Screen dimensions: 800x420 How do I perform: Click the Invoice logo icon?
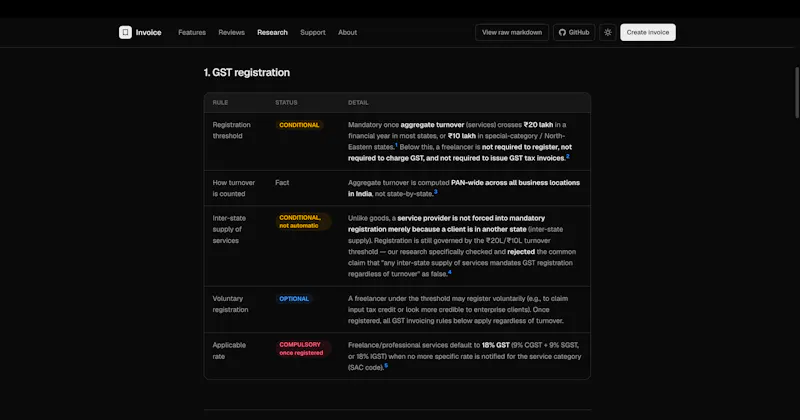click(x=126, y=32)
